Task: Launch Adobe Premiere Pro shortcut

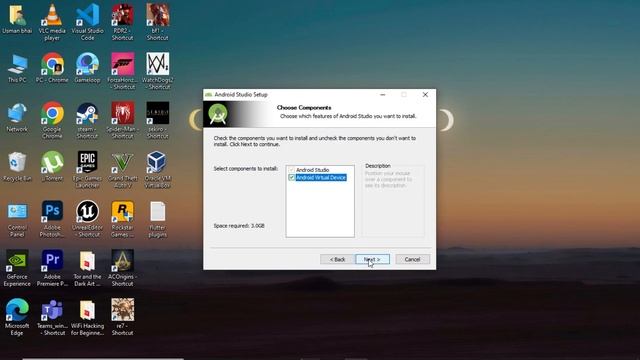Action: click(52, 260)
